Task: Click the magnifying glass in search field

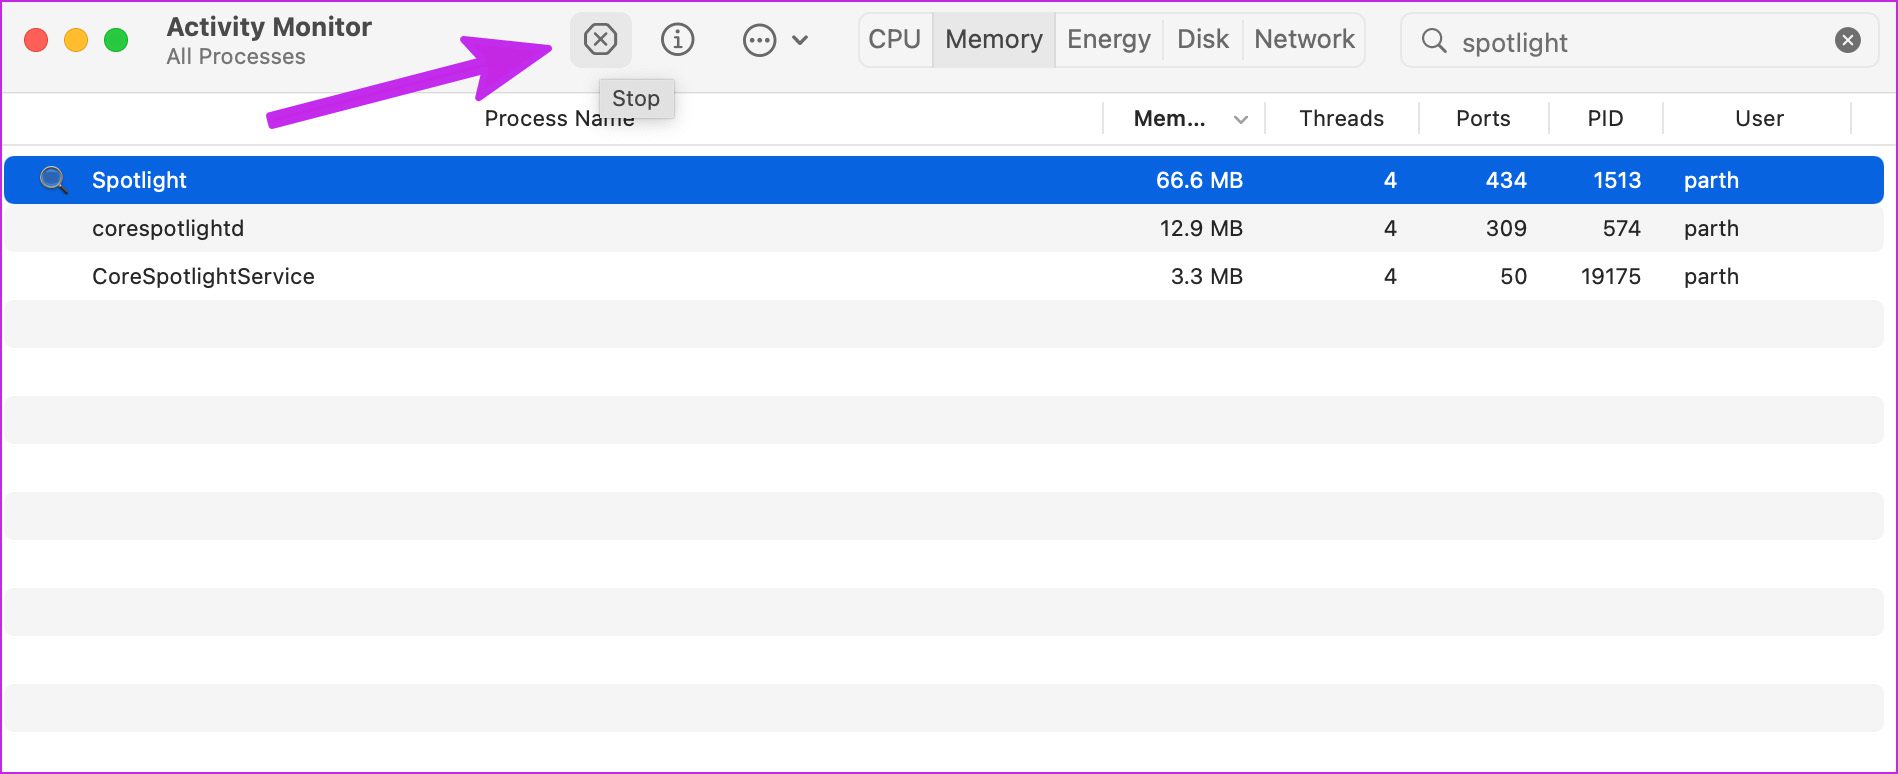Action: click(x=1433, y=41)
